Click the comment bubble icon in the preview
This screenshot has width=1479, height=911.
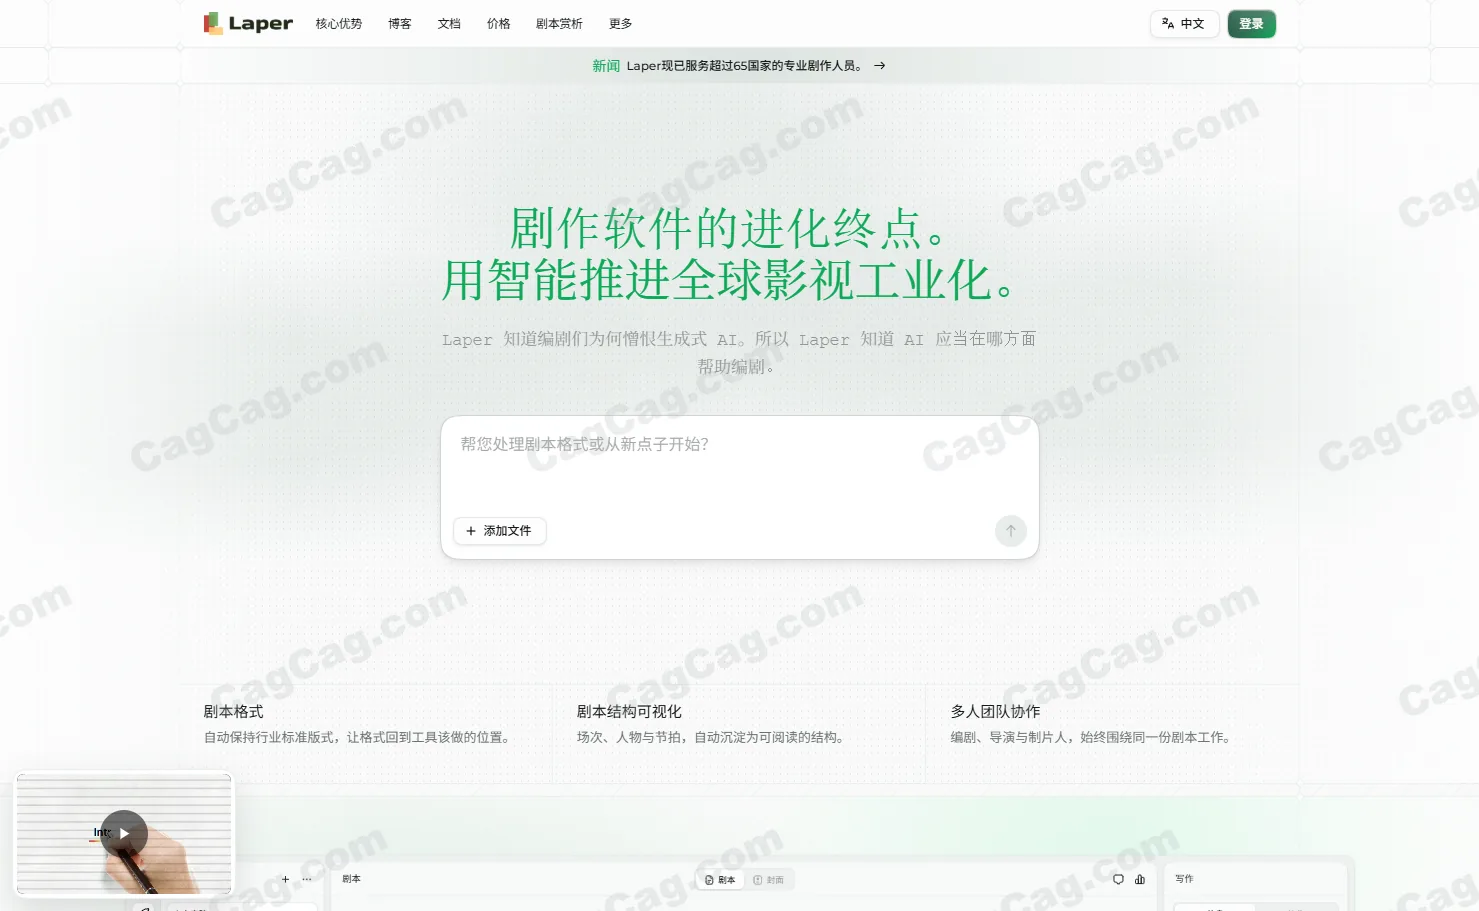1118,880
